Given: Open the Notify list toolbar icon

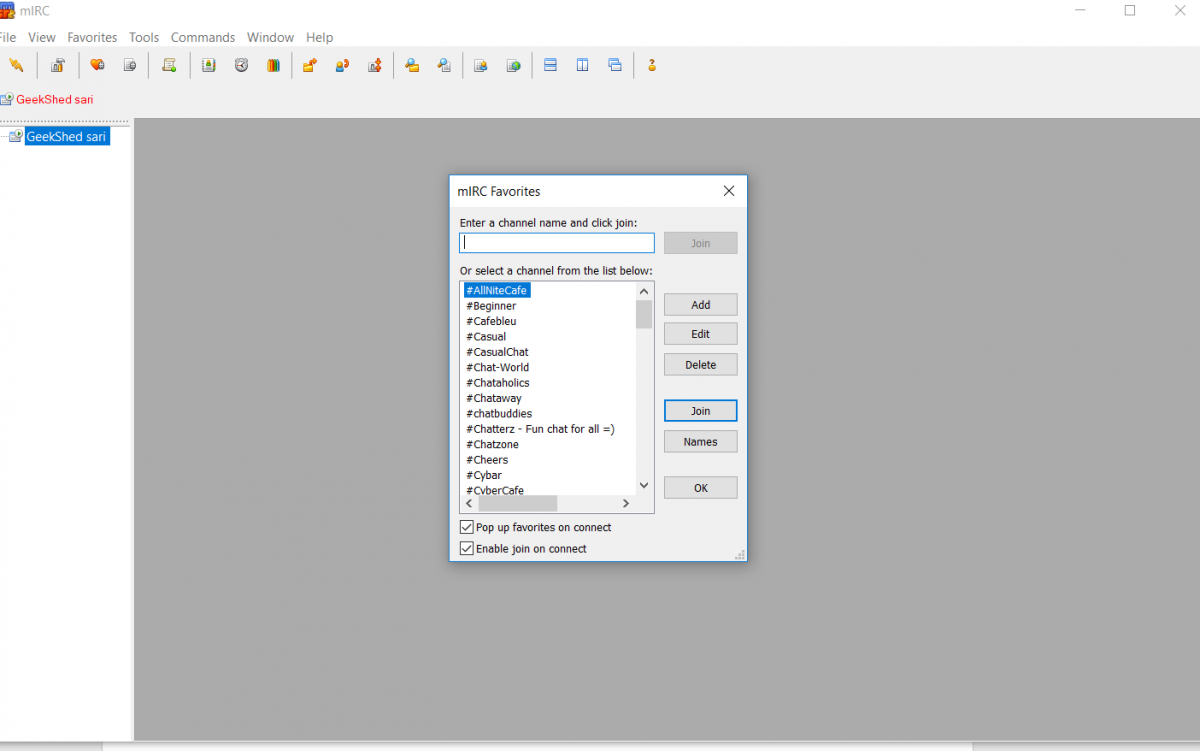Looking at the screenshot, I should [x=481, y=66].
